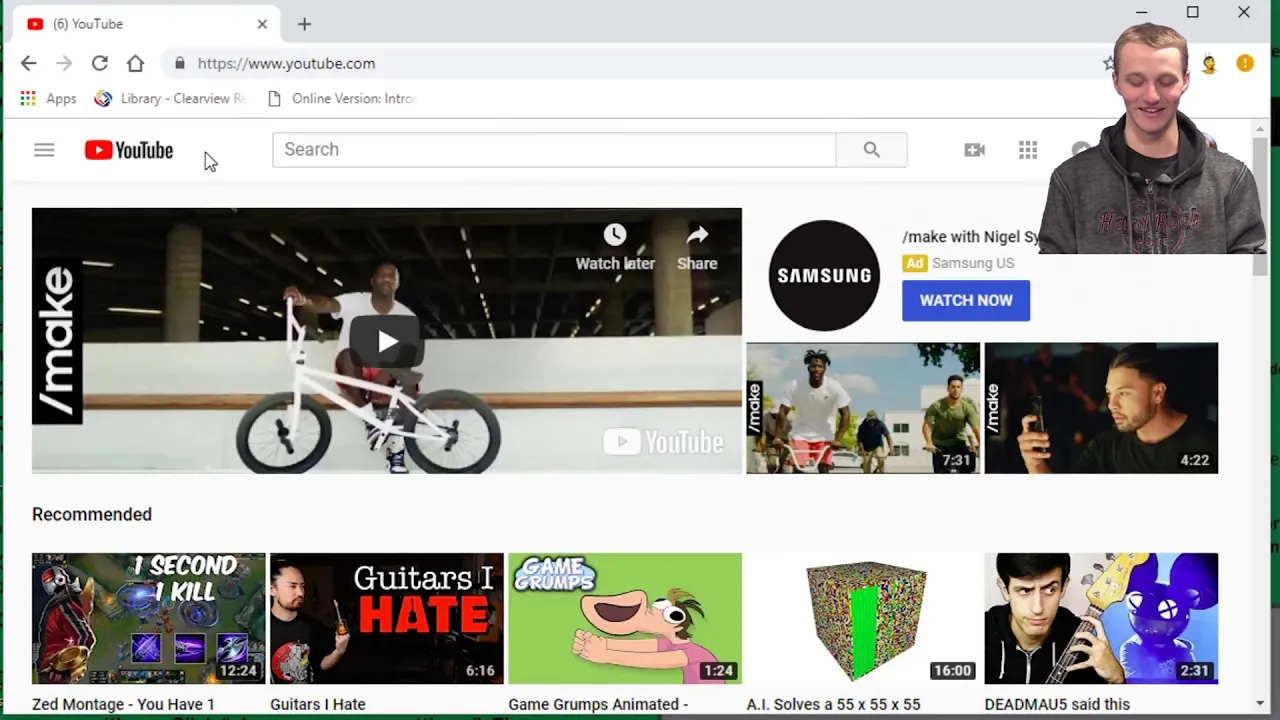Open Library - Clearview bookmark

[x=173, y=98]
